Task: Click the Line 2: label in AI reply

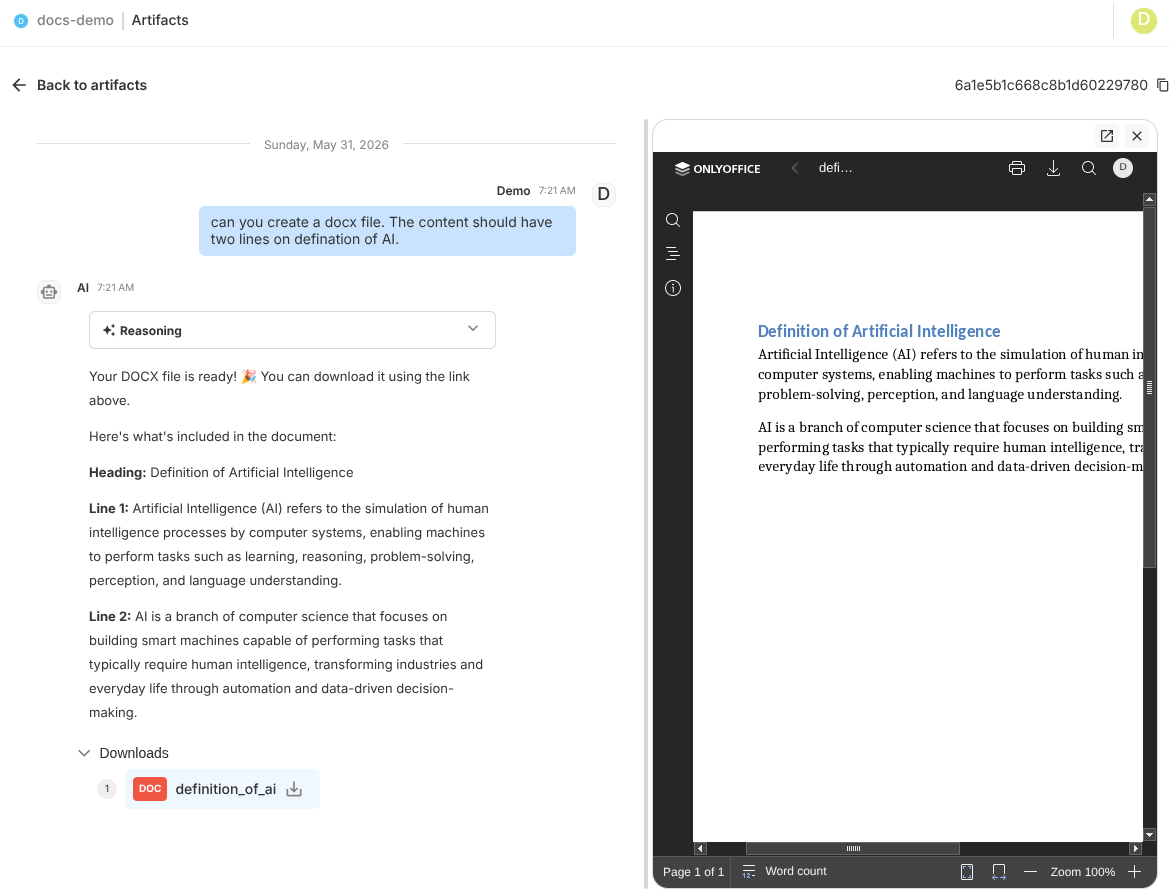Action: coord(110,617)
